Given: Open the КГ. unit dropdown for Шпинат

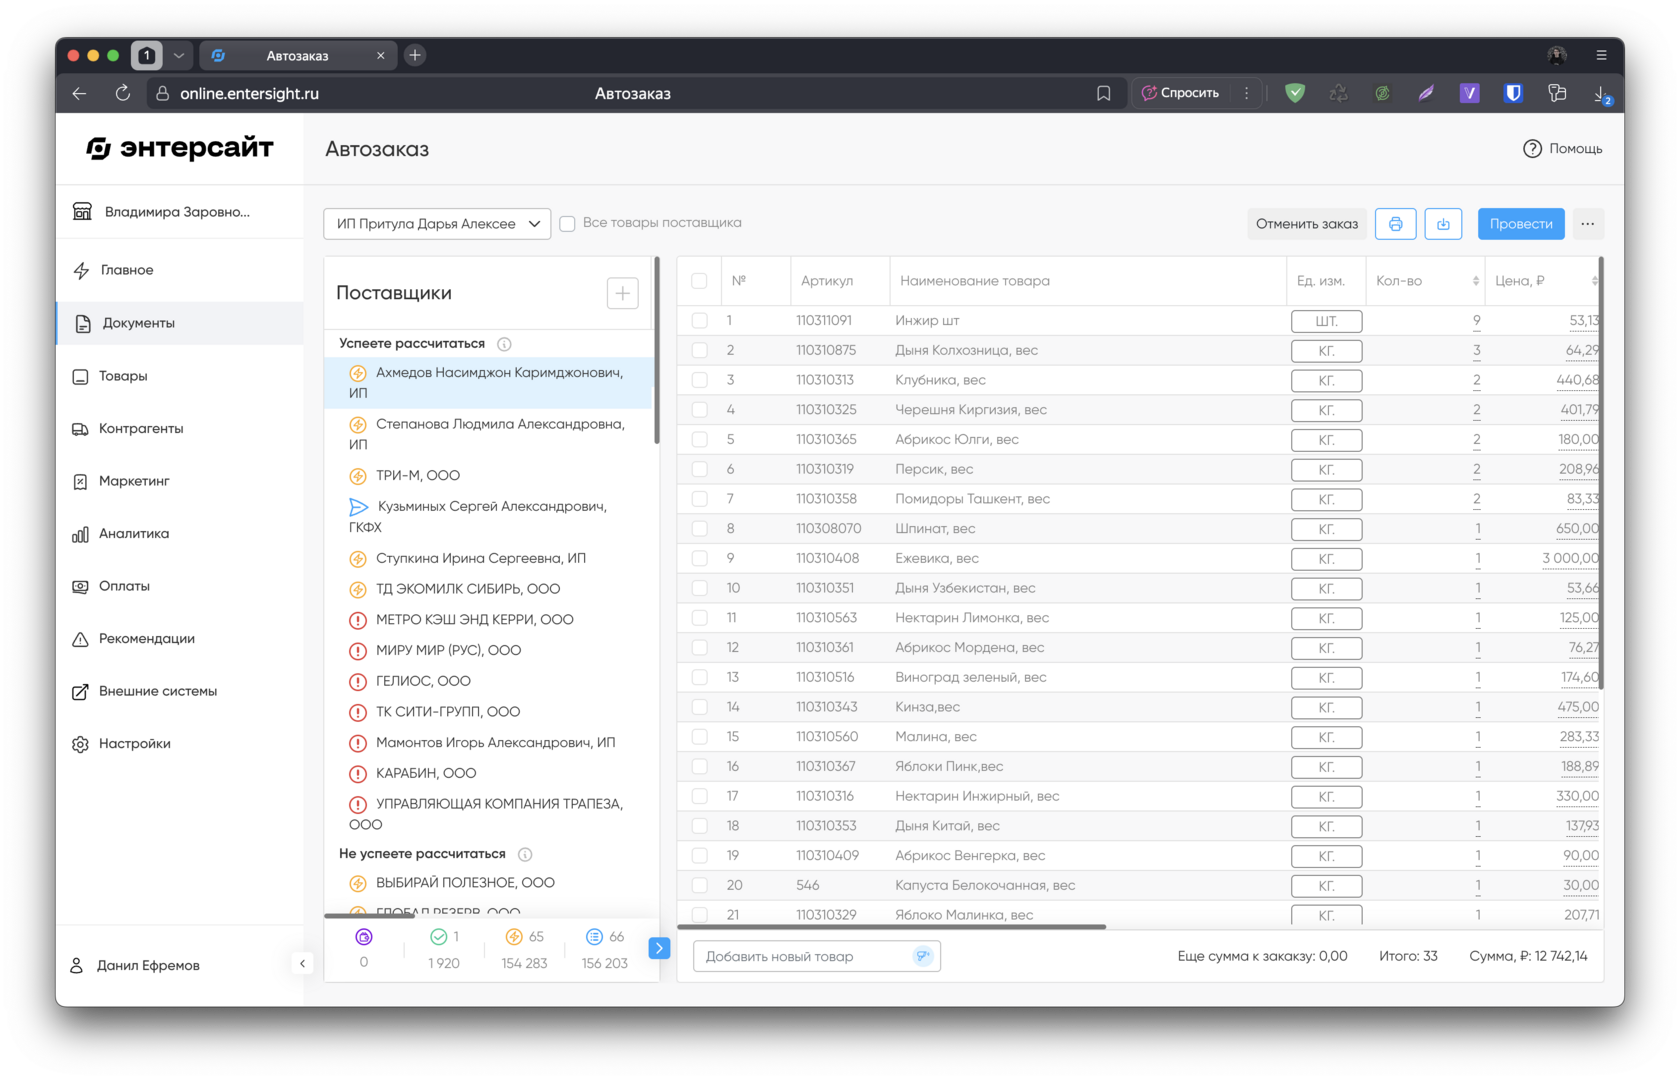Looking at the screenshot, I should coord(1326,529).
